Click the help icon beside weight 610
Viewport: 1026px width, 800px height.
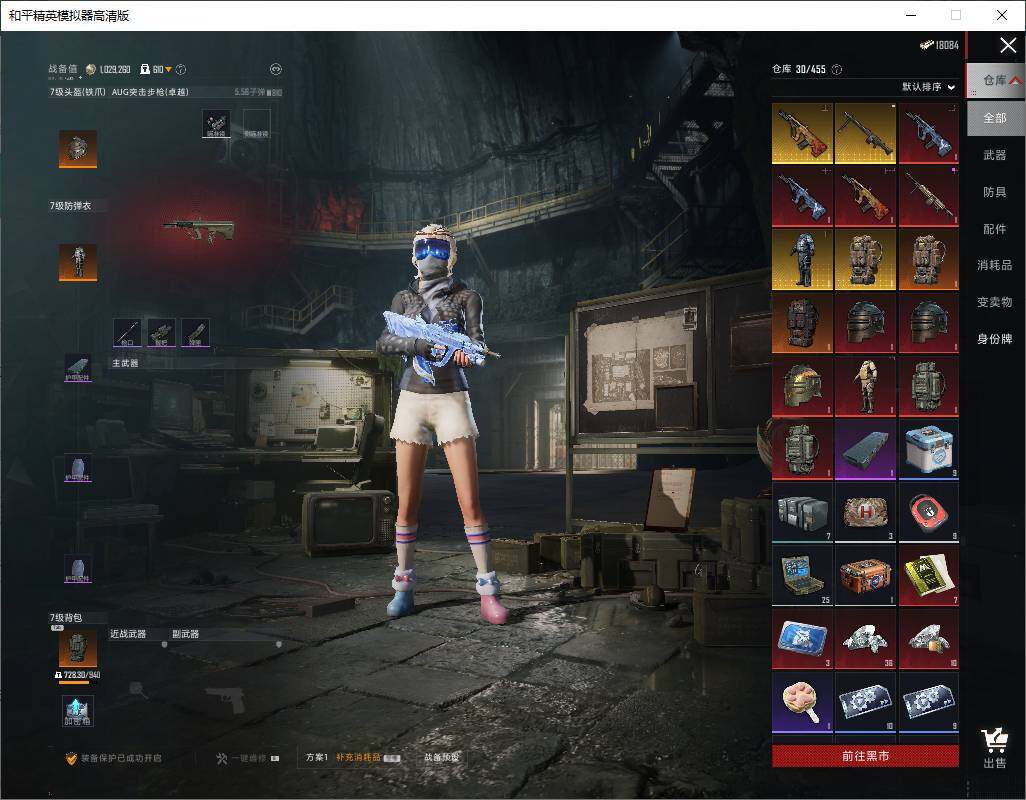(x=181, y=69)
